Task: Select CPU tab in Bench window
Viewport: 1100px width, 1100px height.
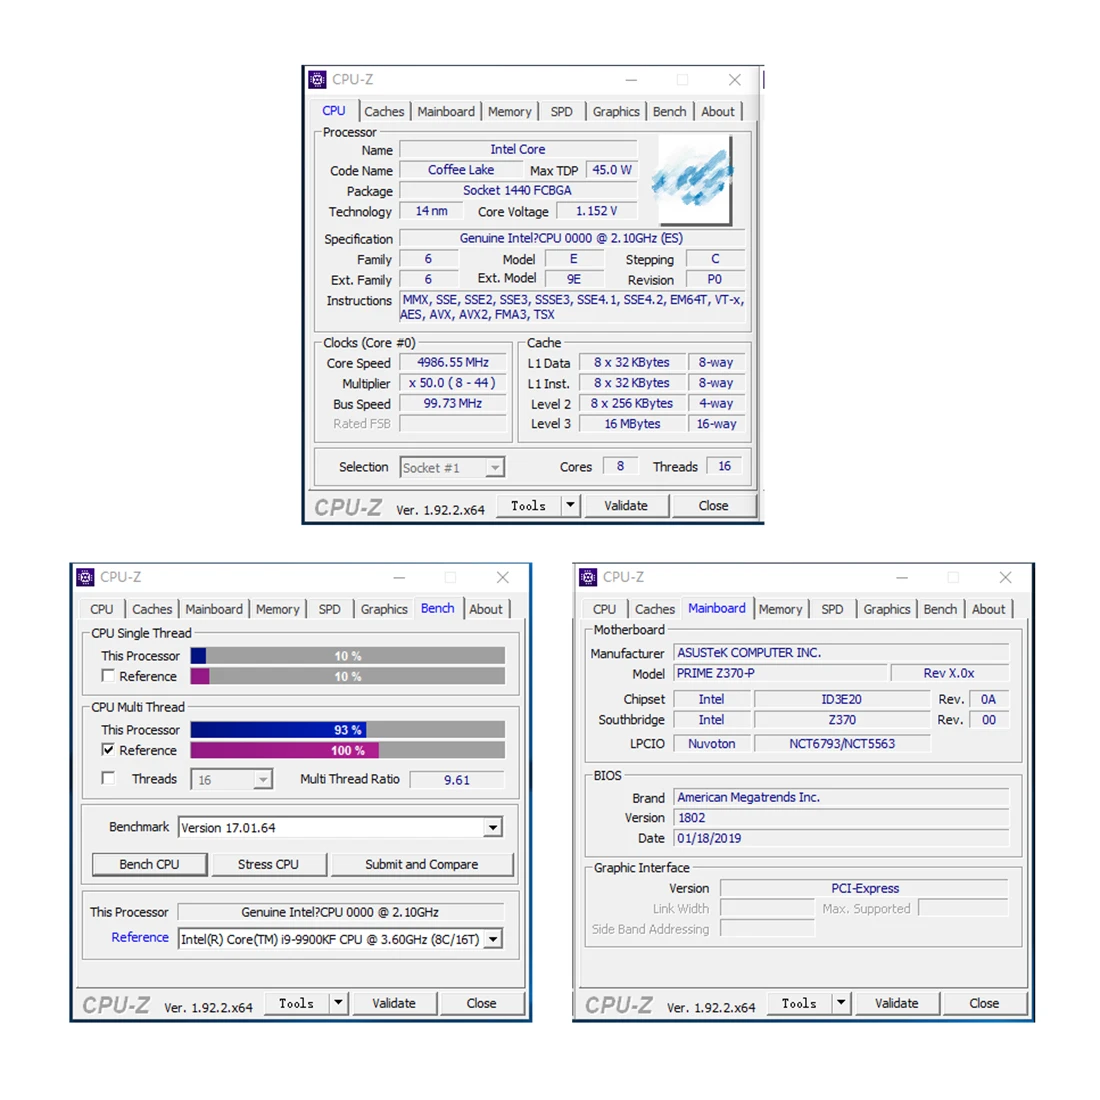Action: tap(102, 609)
